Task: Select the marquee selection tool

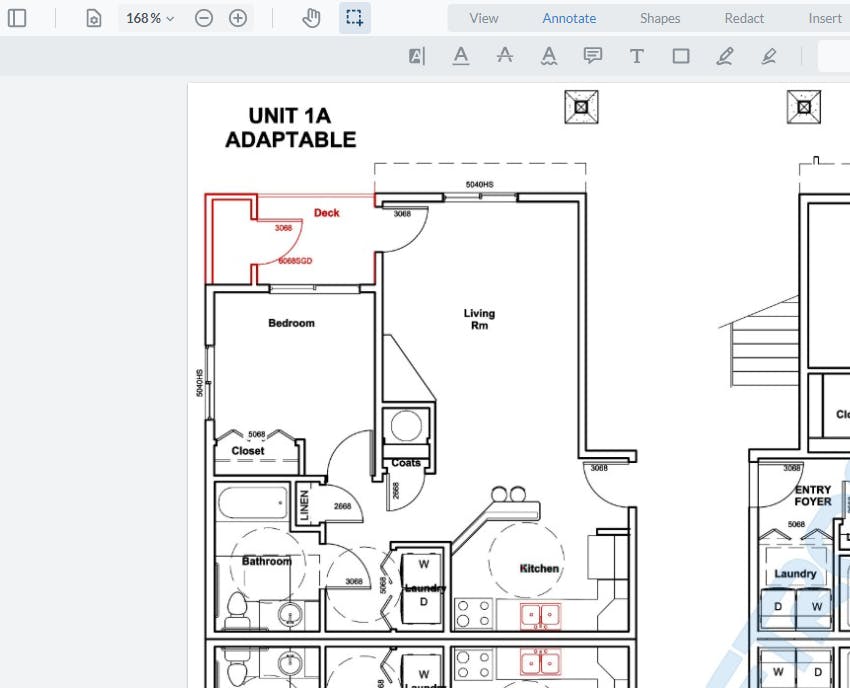Action: click(355, 18)
